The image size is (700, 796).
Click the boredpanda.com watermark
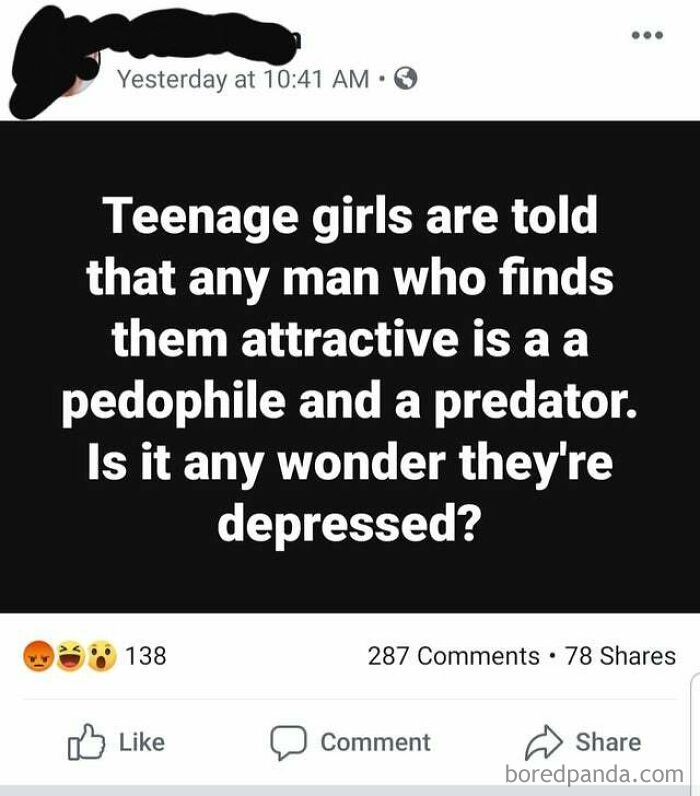pyautogui.click(x=594, y=775)
